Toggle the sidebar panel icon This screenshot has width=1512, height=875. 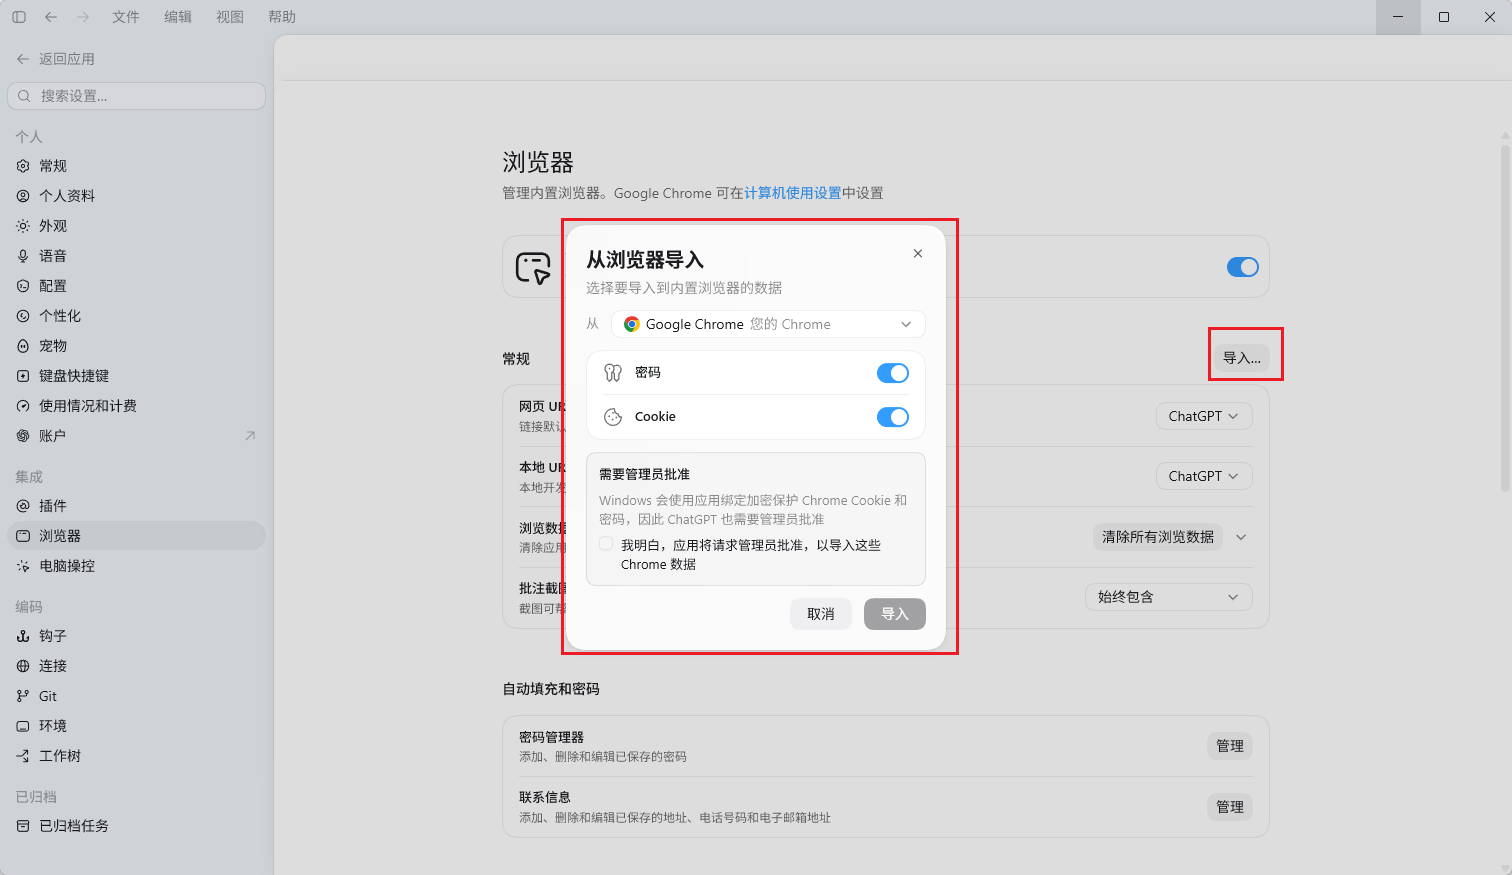coord(19,17)
